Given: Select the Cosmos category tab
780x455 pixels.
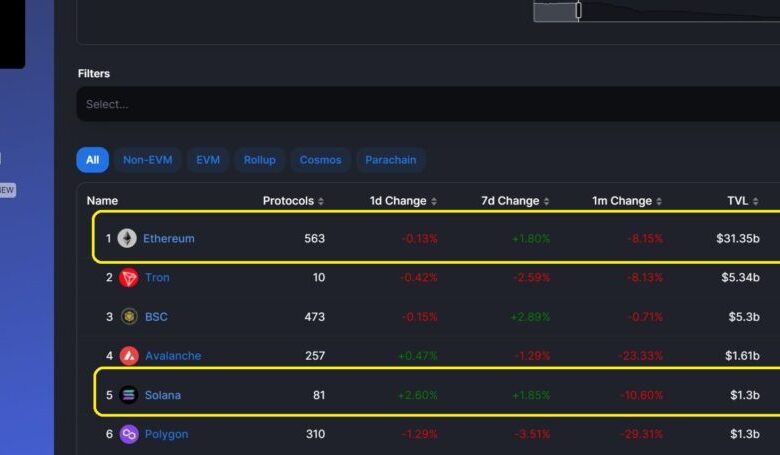Looking at the screenshot, I should tap(320, 160).
